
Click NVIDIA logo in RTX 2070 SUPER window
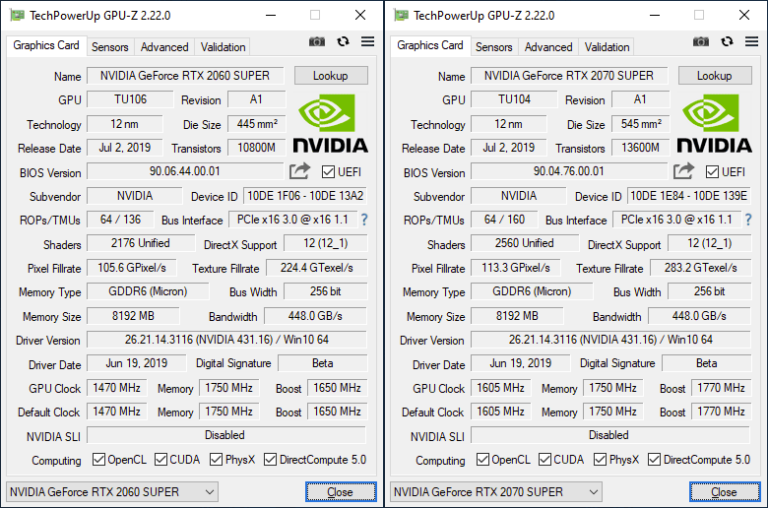(x=714, y=123)
